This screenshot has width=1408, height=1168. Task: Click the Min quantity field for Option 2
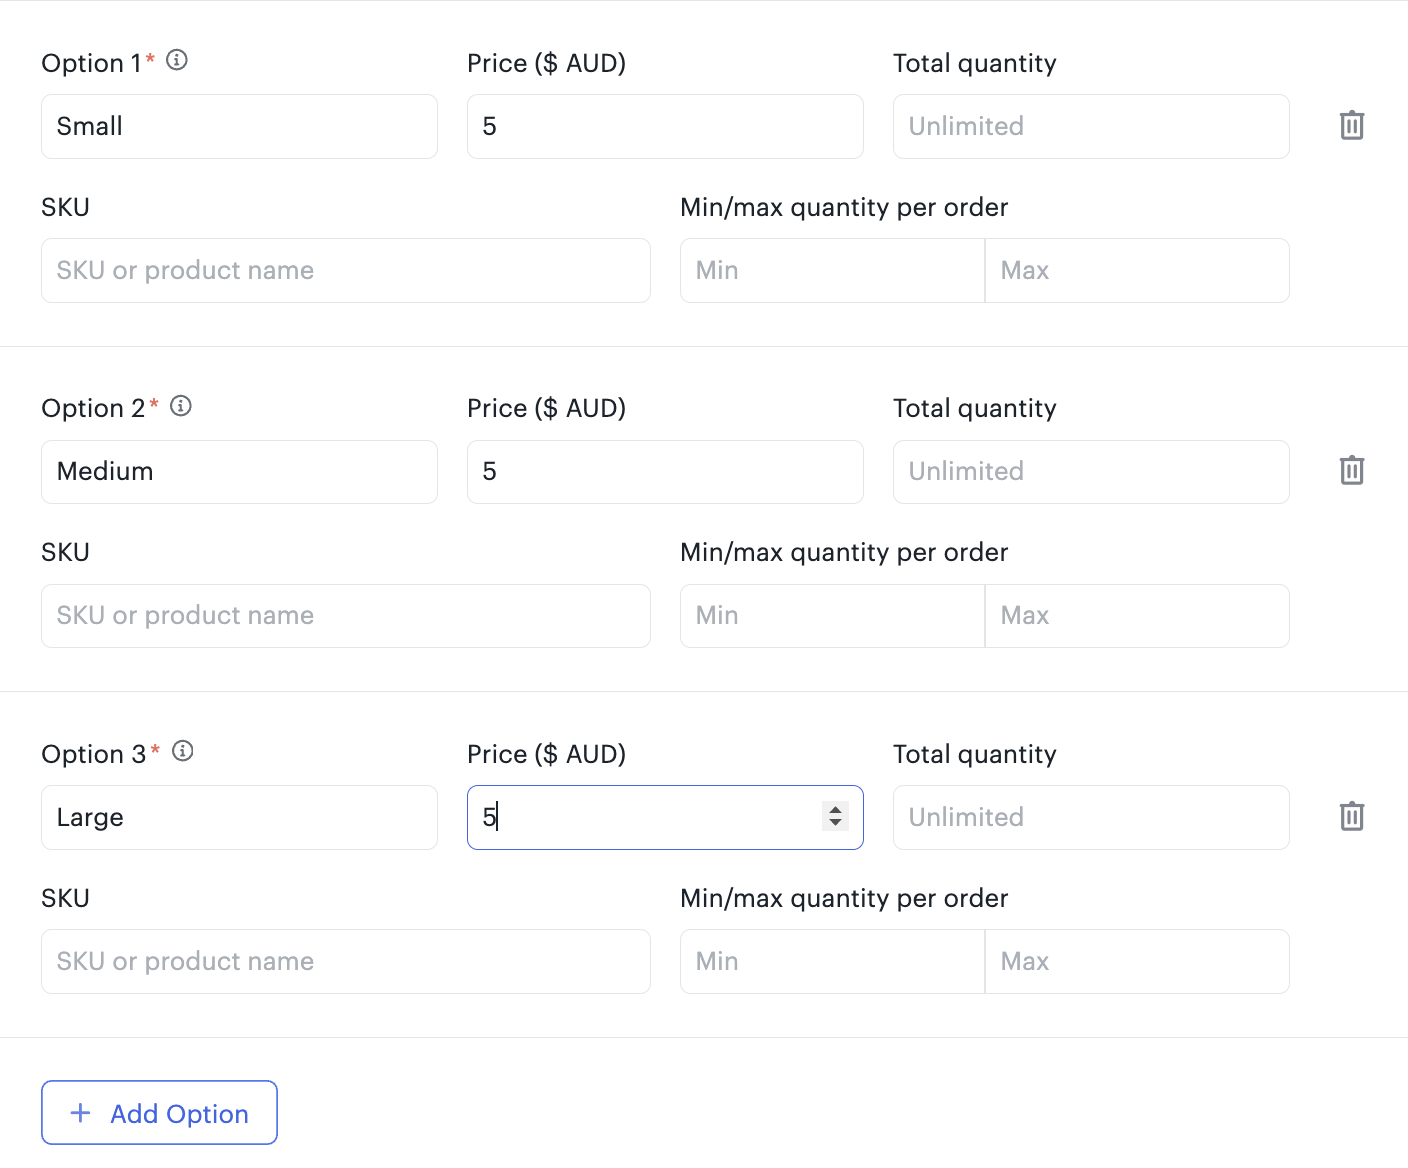coord(832,616)
